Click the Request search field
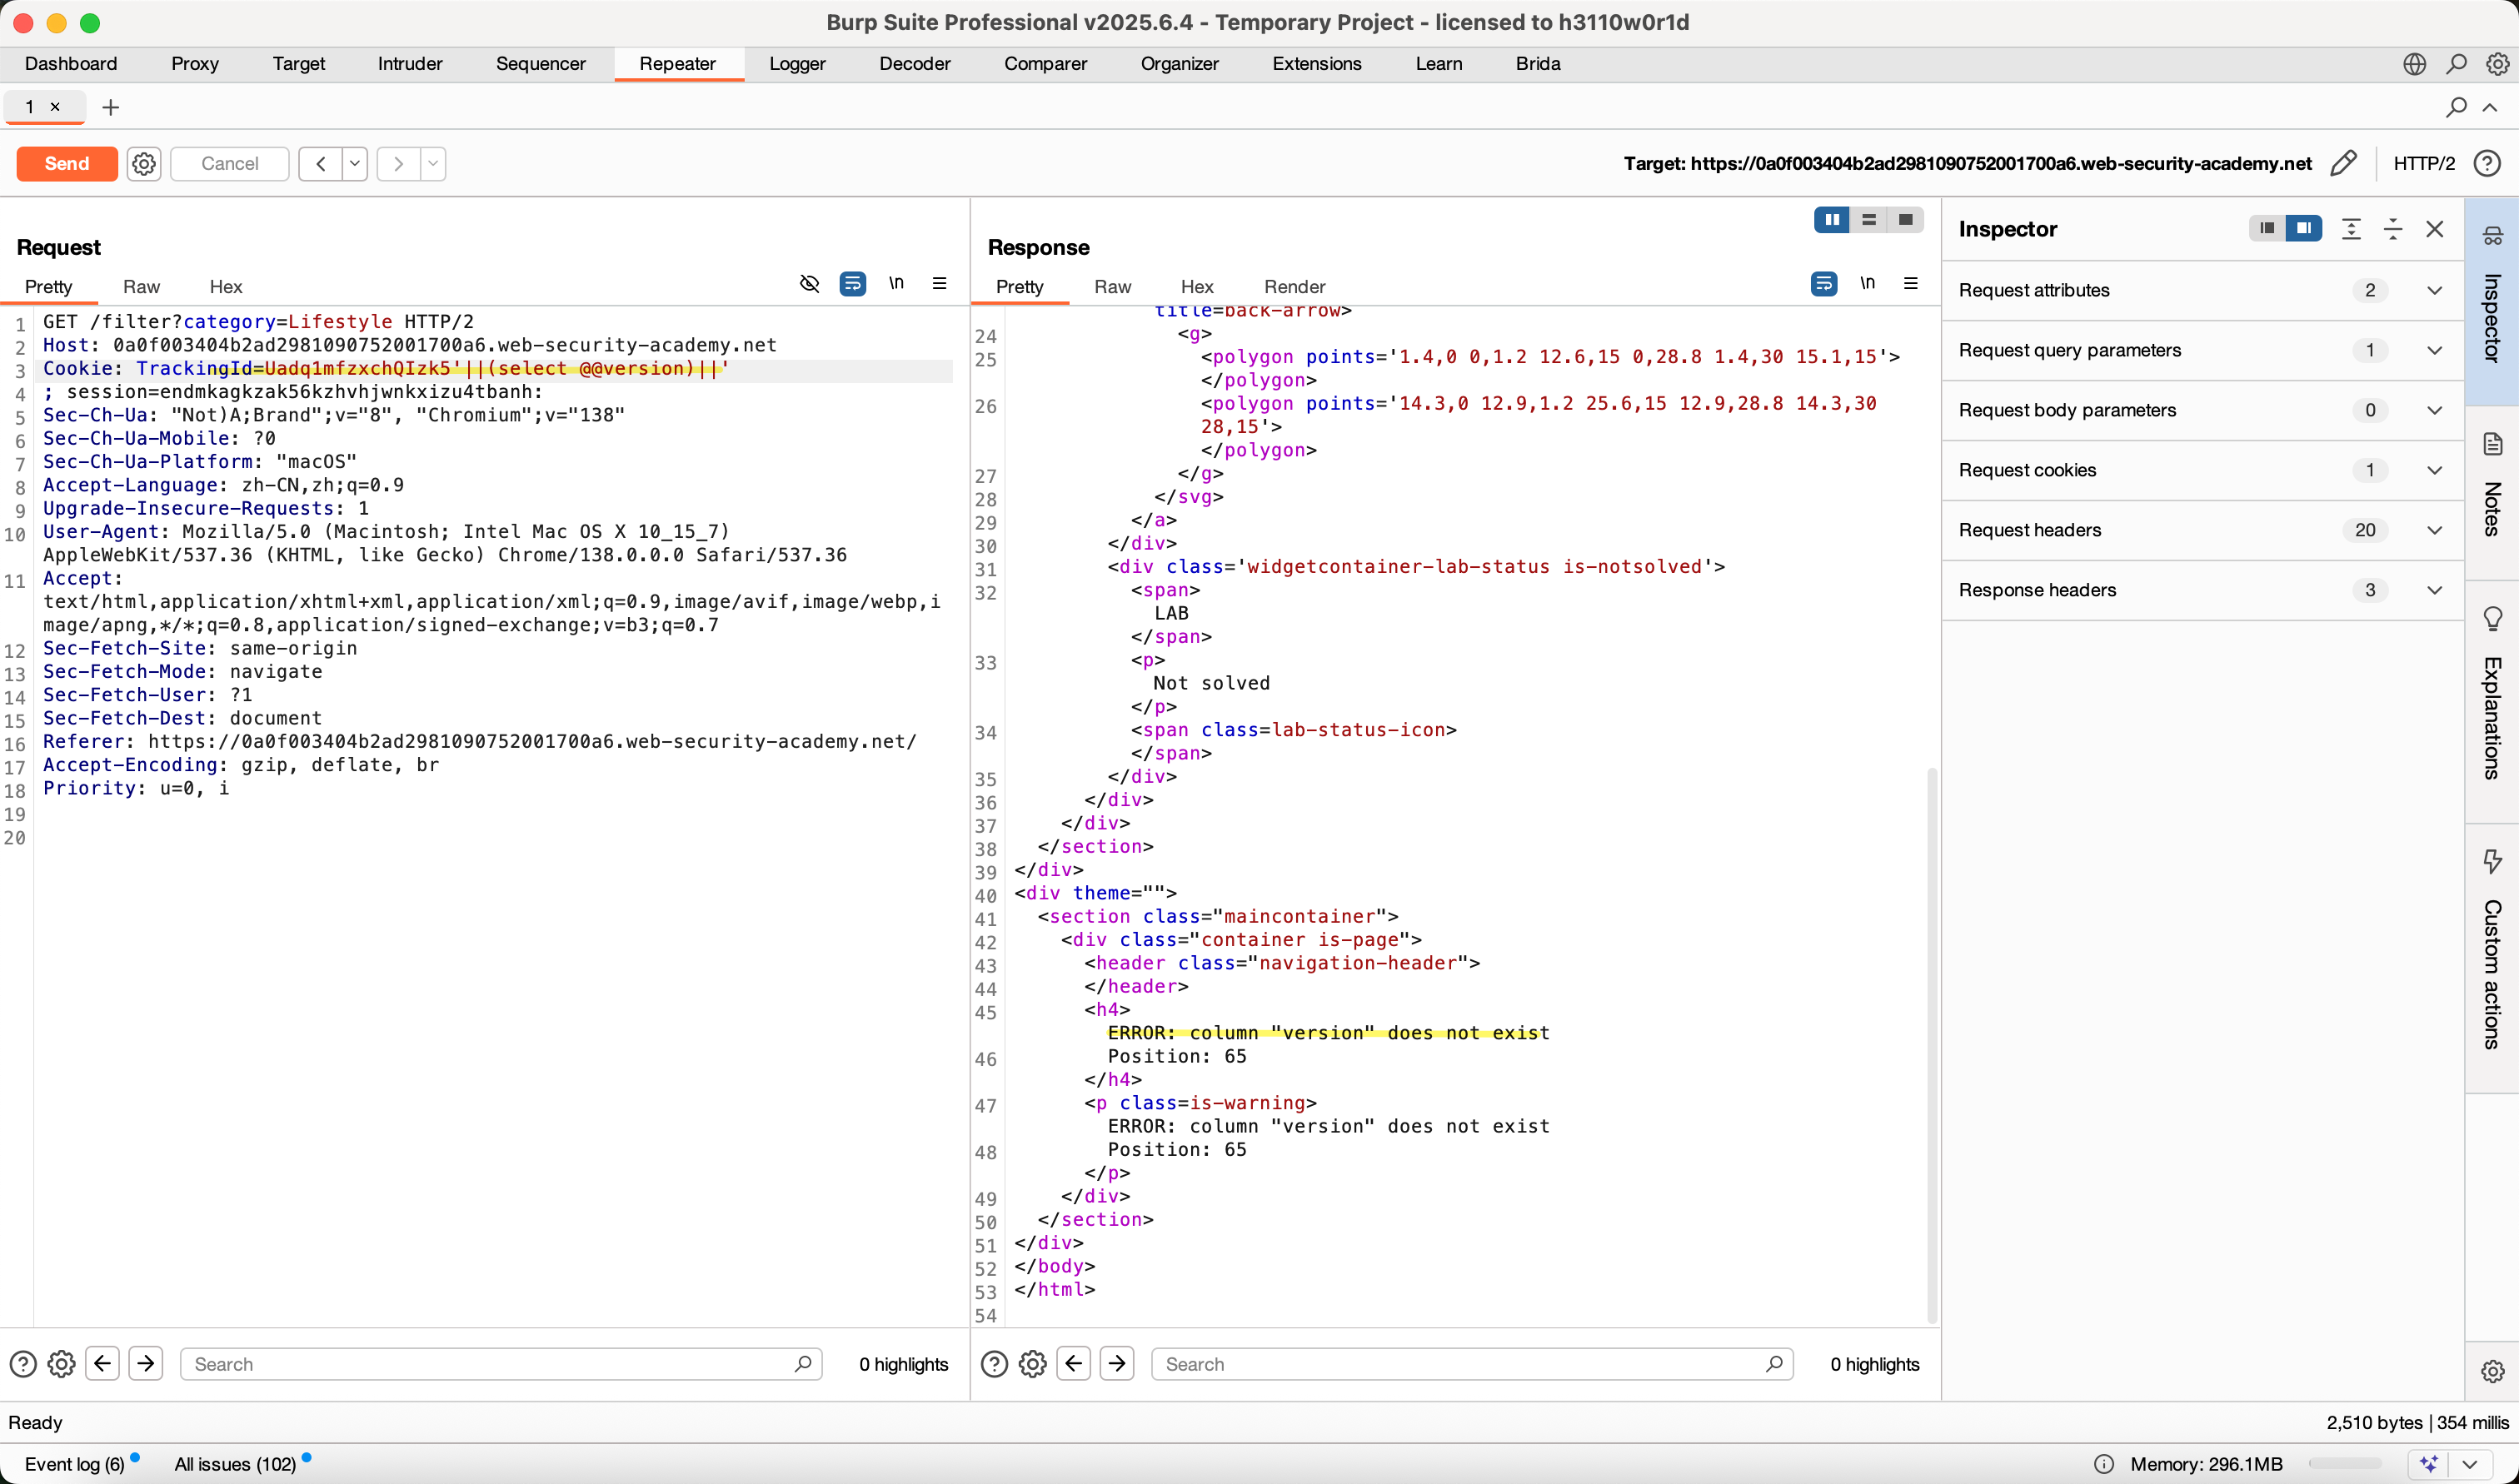Image resolution: width=2519 pixels, height=1484 pixels. [x=501, y=1364]
